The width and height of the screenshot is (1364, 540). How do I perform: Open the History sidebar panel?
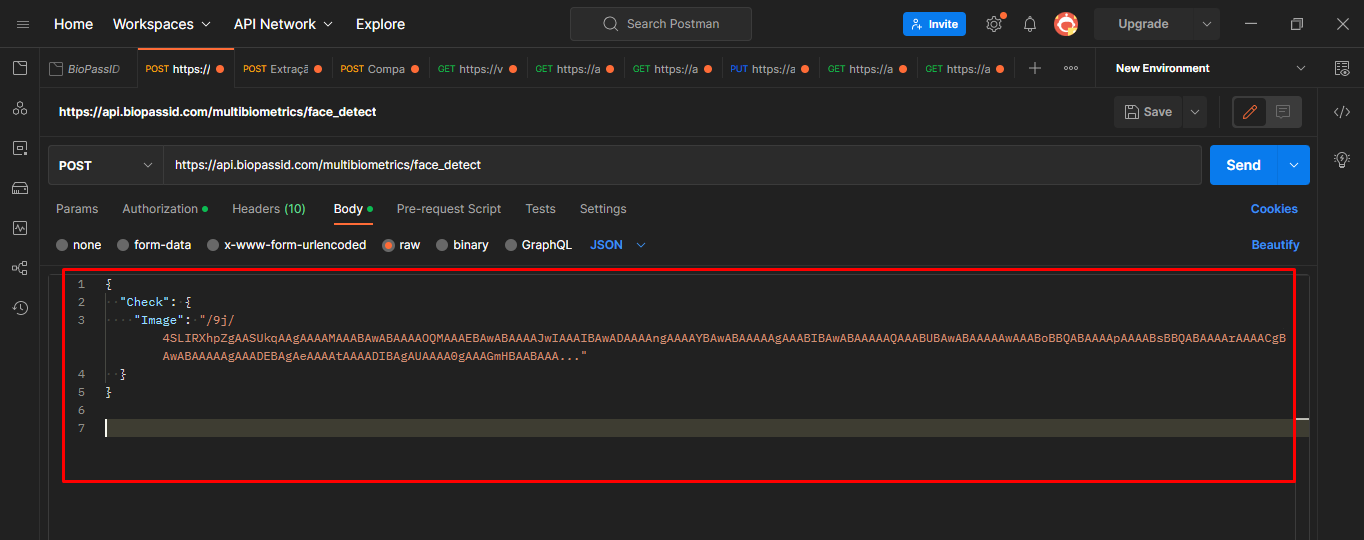[x=20, y=308]
